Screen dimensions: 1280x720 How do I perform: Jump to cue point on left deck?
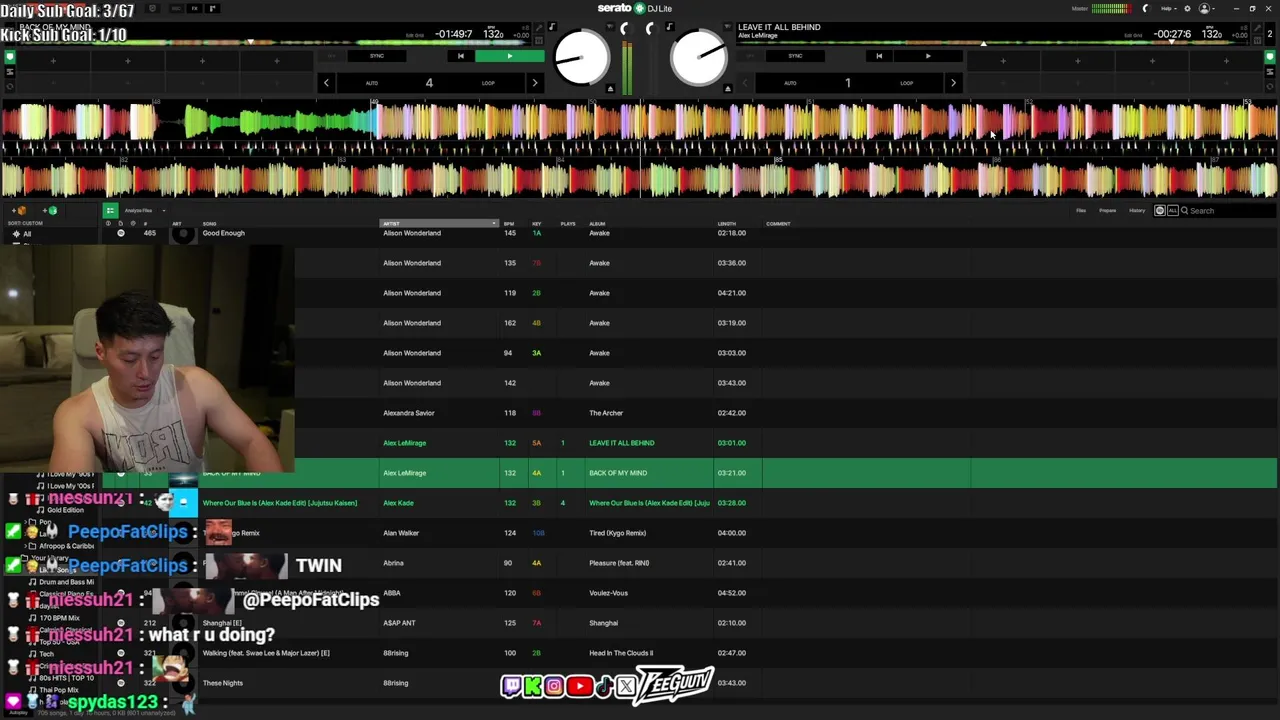460,56
